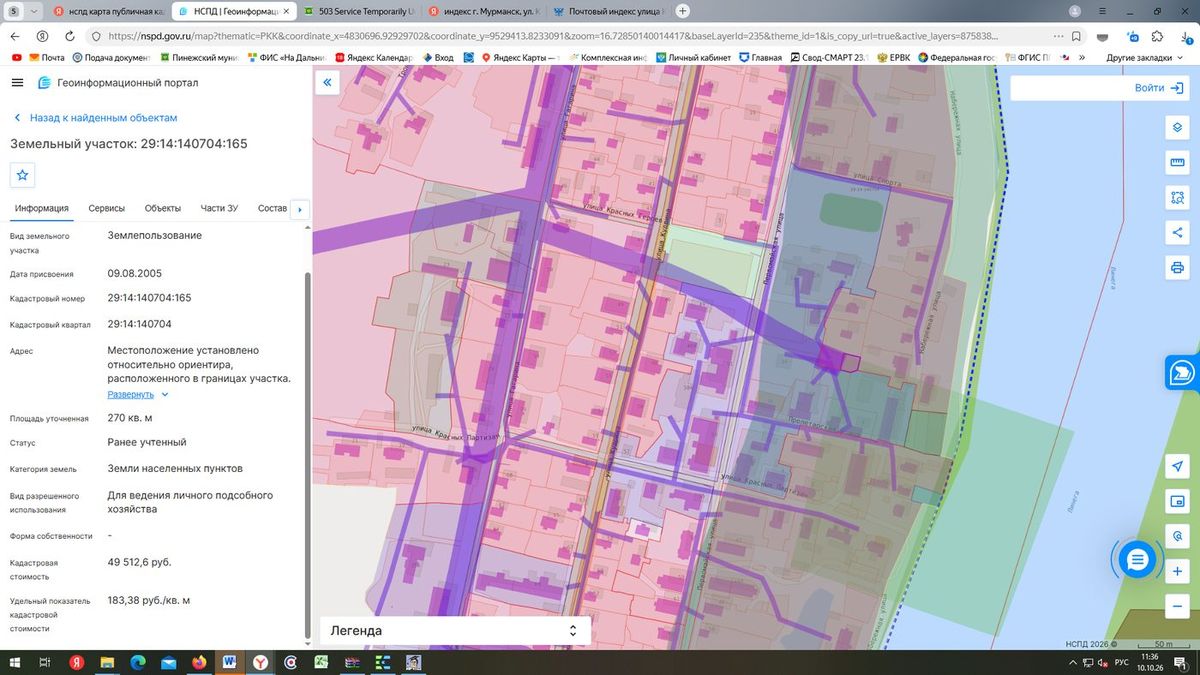The width and height of the screenshot is (1200, 675).
Task: Click the cadastral target search tool
Action: 1177,537
